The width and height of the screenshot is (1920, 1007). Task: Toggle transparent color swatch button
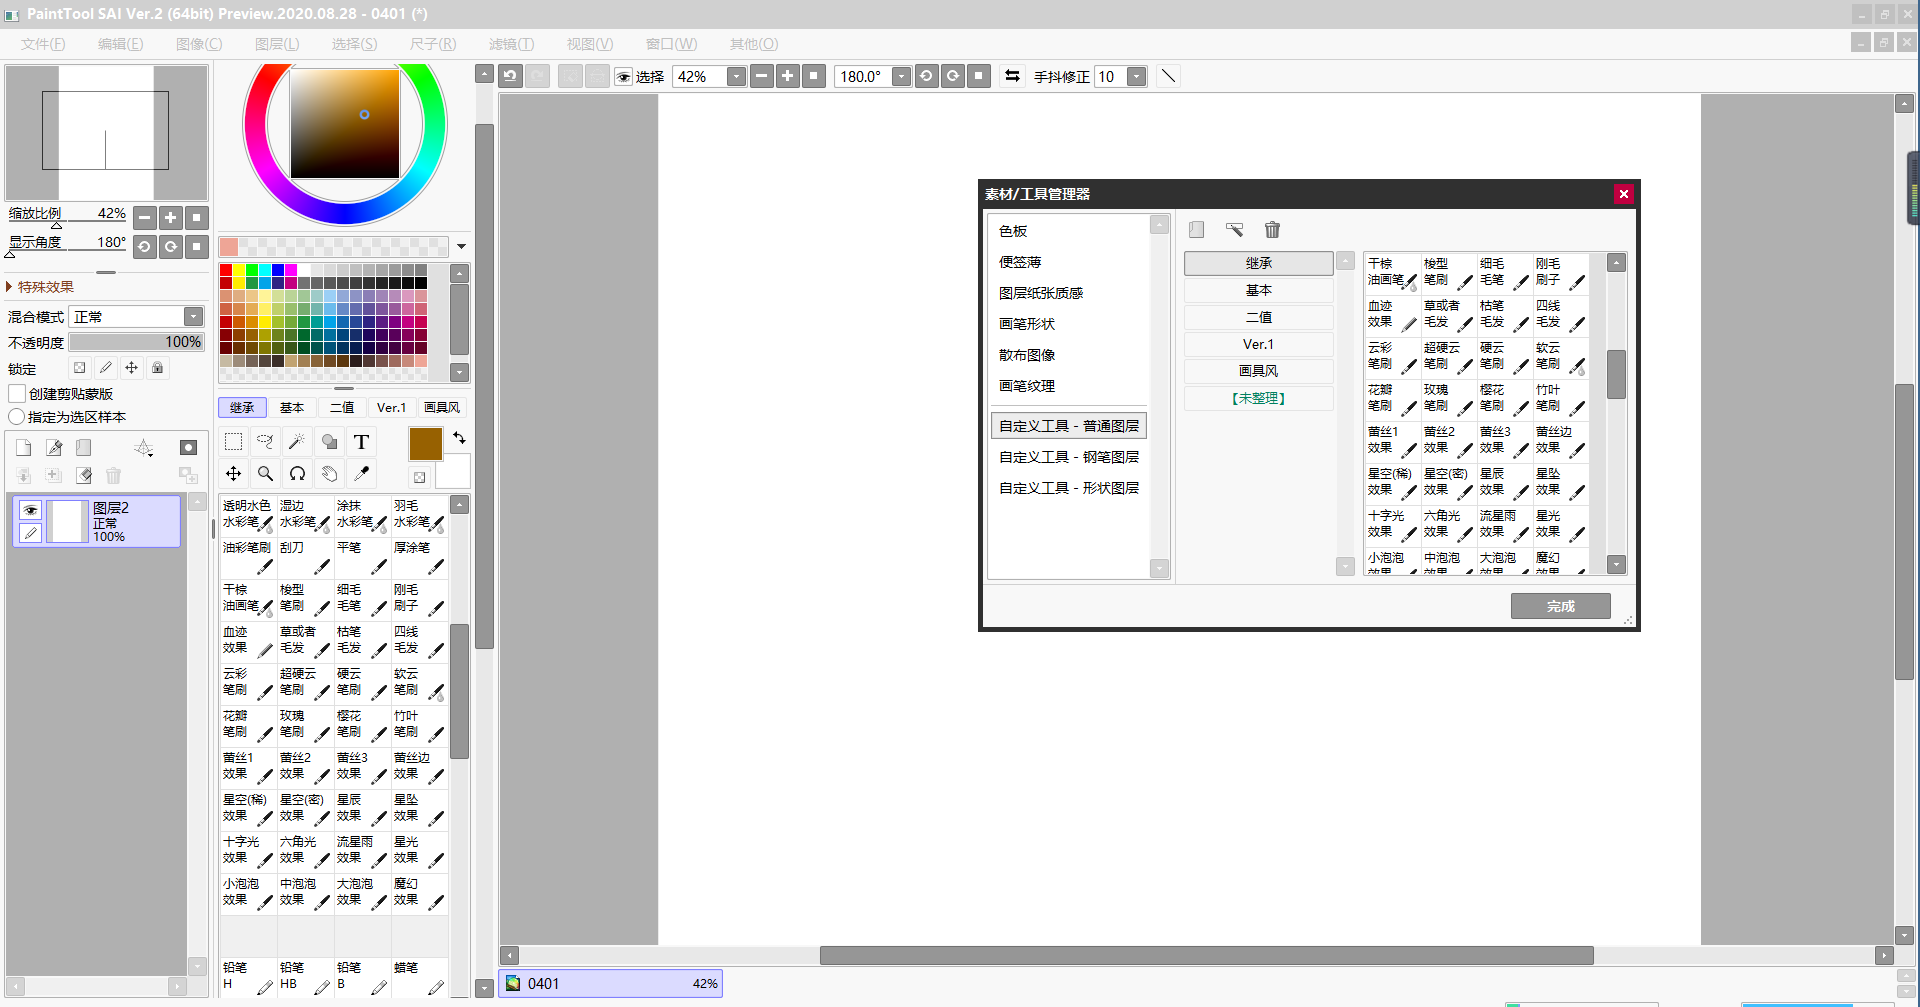tap(420, 478)
